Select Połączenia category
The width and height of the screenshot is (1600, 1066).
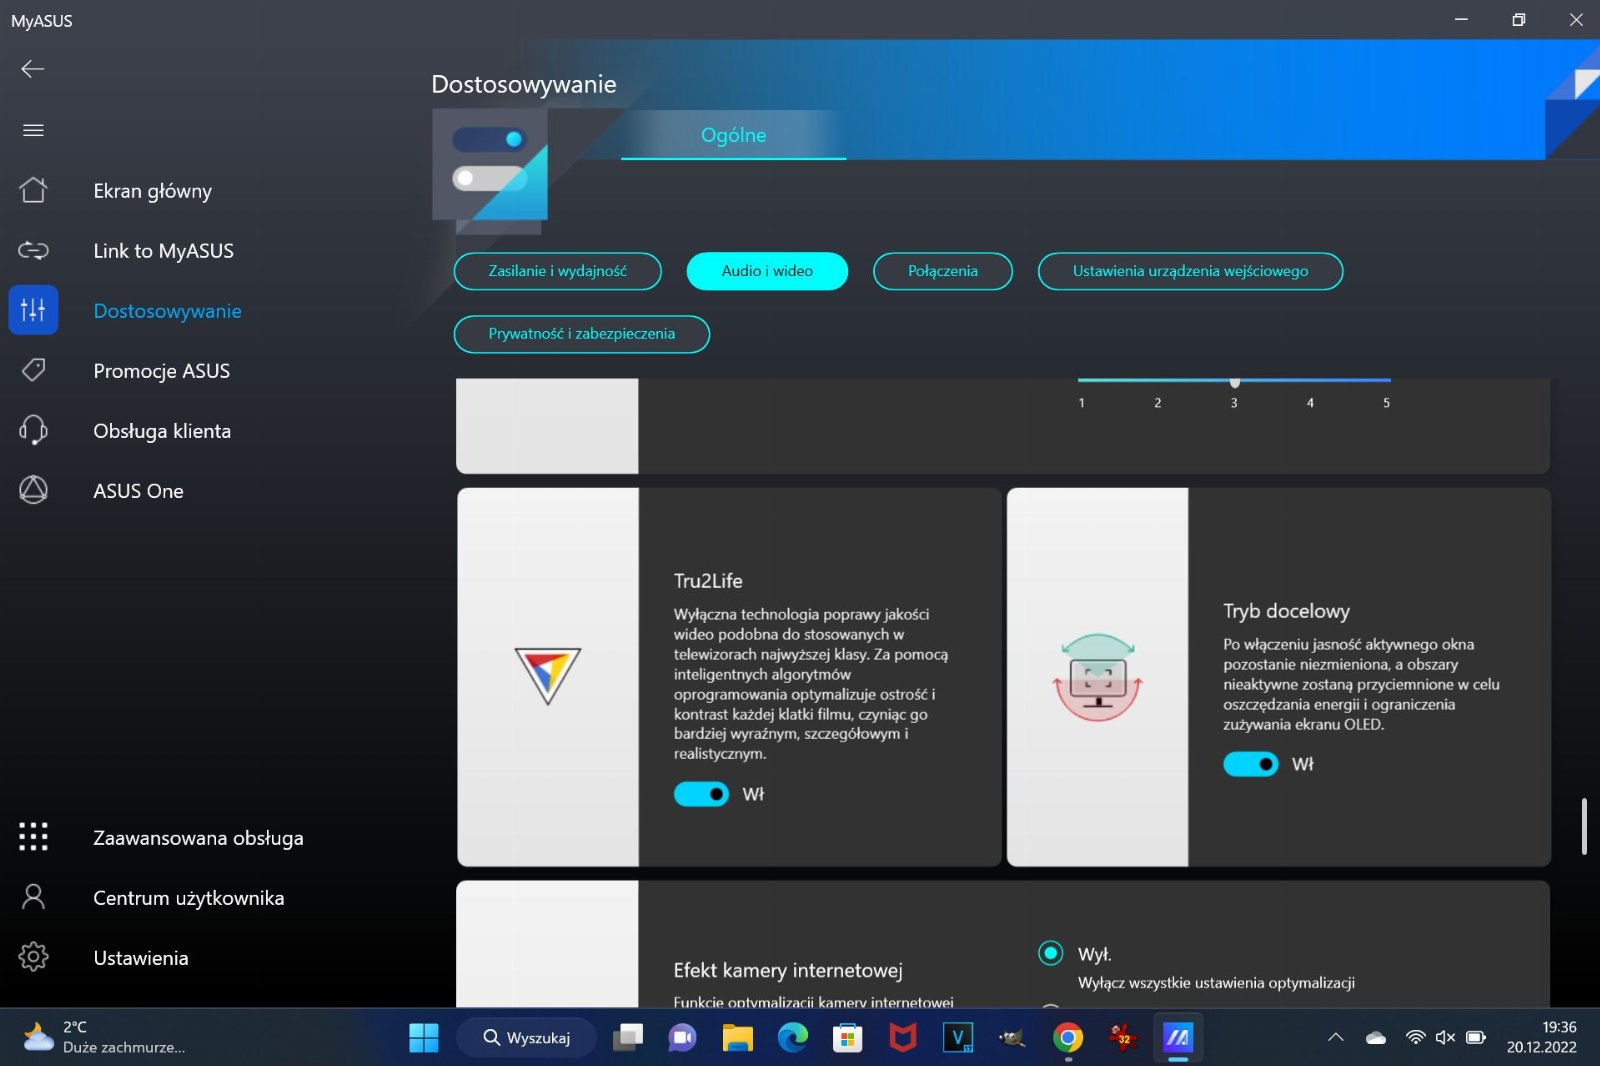[x=942, y=271]
